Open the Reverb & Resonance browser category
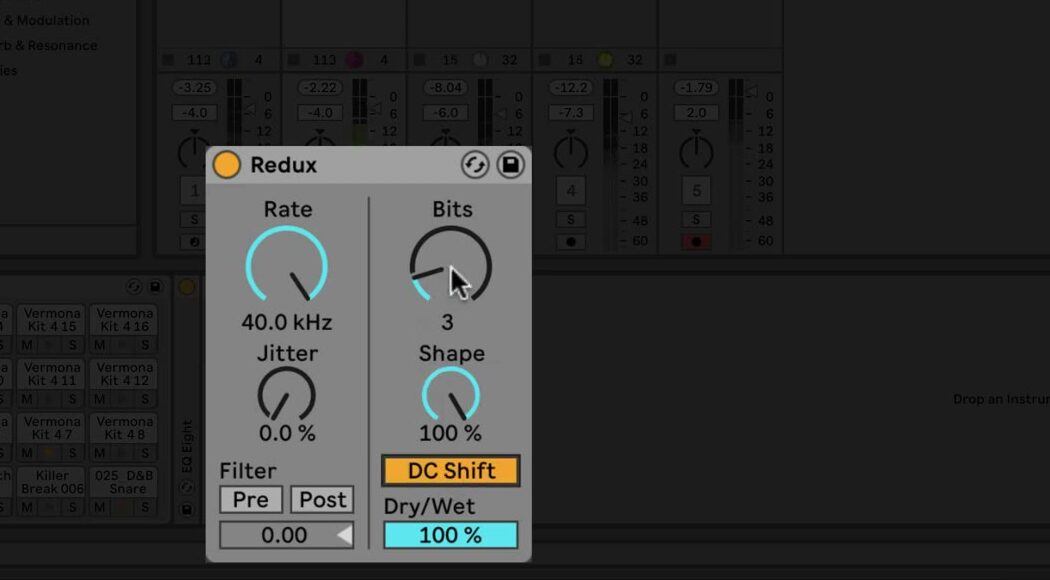This screenshot has width=1050, height=580. click(47, 46)
